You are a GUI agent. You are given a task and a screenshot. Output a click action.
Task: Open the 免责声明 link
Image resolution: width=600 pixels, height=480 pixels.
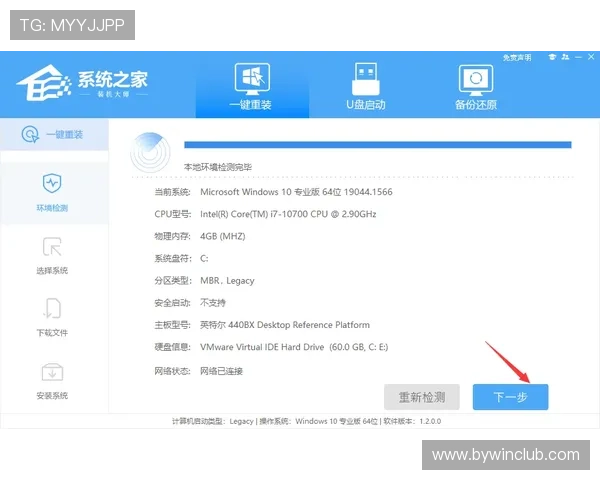[517, 57]
